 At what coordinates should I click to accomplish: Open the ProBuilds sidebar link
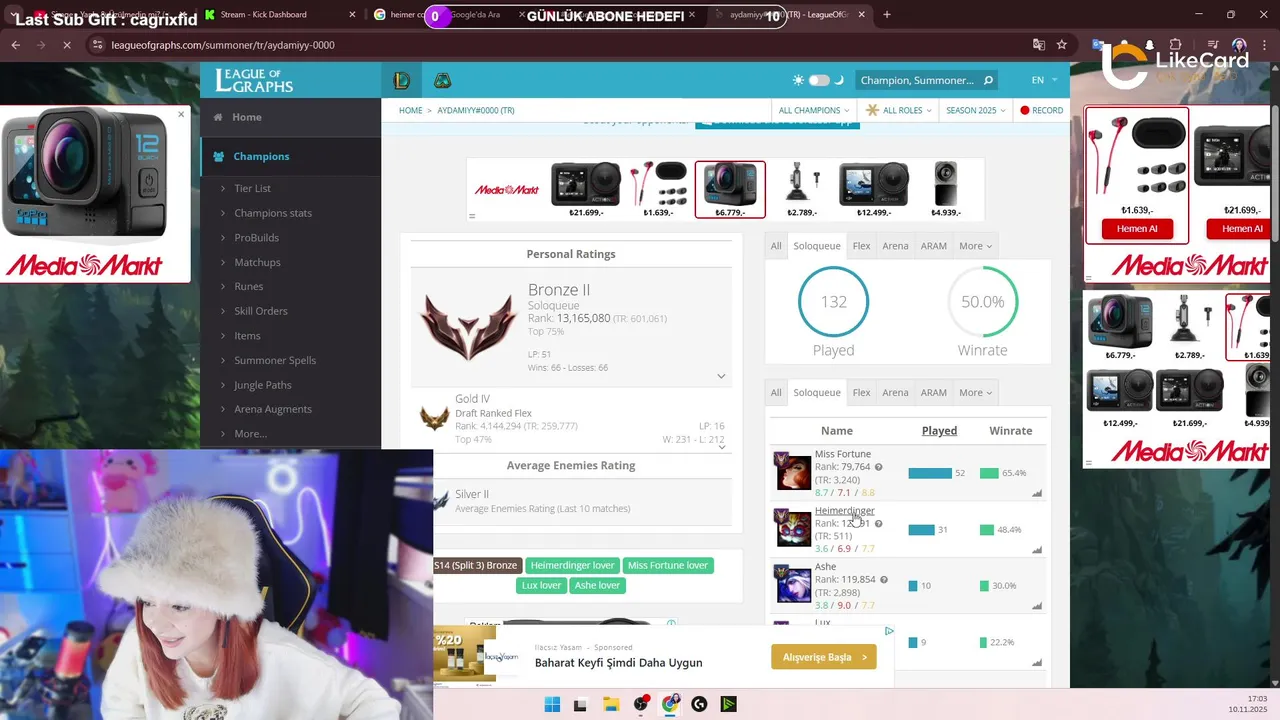(256, 238)
